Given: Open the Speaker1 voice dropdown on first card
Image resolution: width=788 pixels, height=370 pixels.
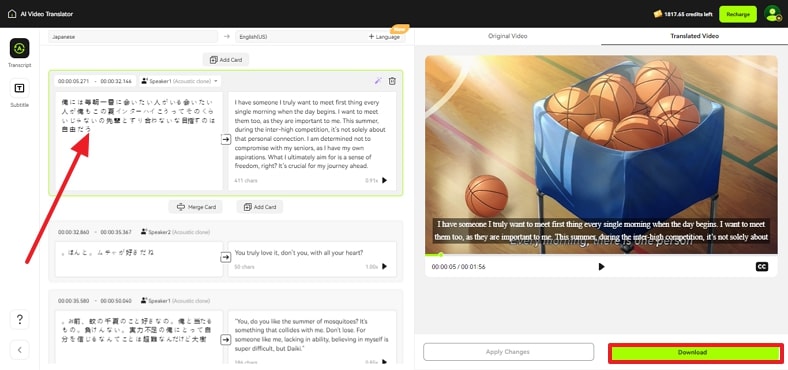Looking at the screenshot, I should [x=180, y=81].
